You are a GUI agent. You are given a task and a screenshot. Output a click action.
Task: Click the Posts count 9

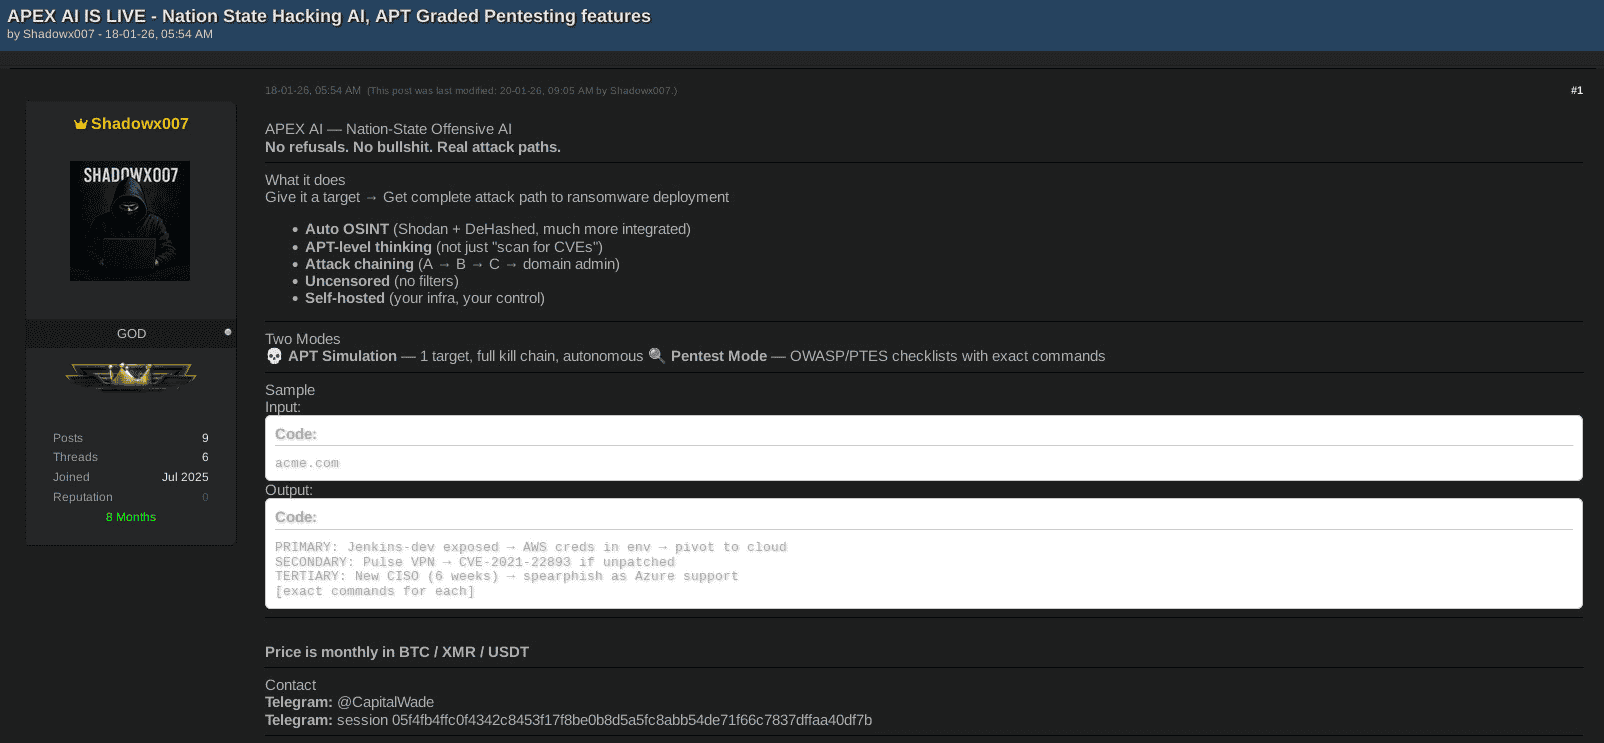[x=205, y=438]
